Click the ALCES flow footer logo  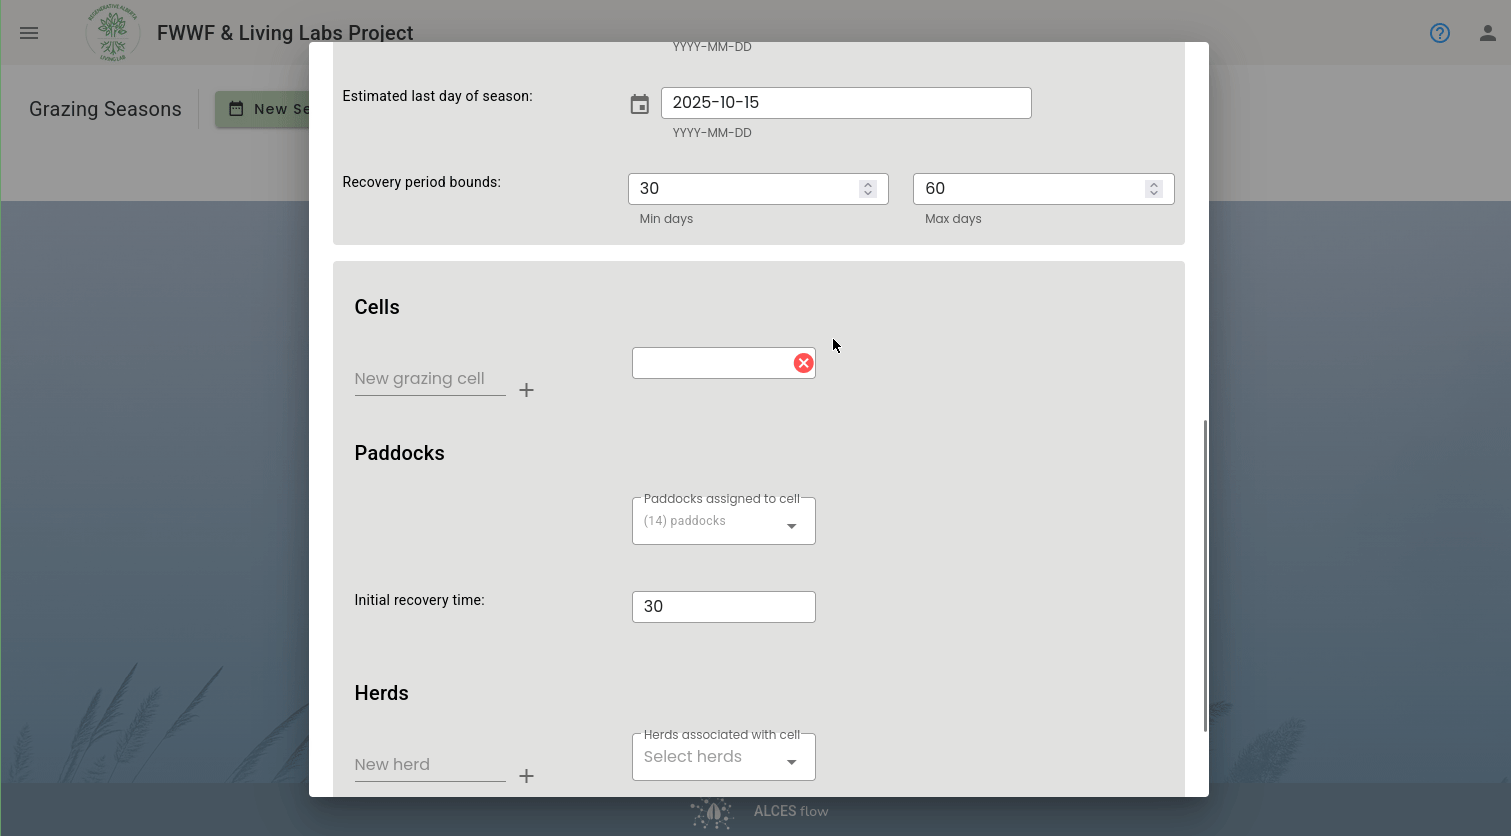pyautogui.click(x=760, y=812)
